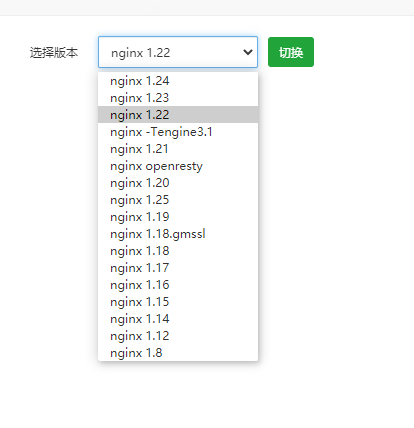Select nginx 1.18.gmssl option
The height and width of the screenshot is (428, 414).
[x=178, y=234]
